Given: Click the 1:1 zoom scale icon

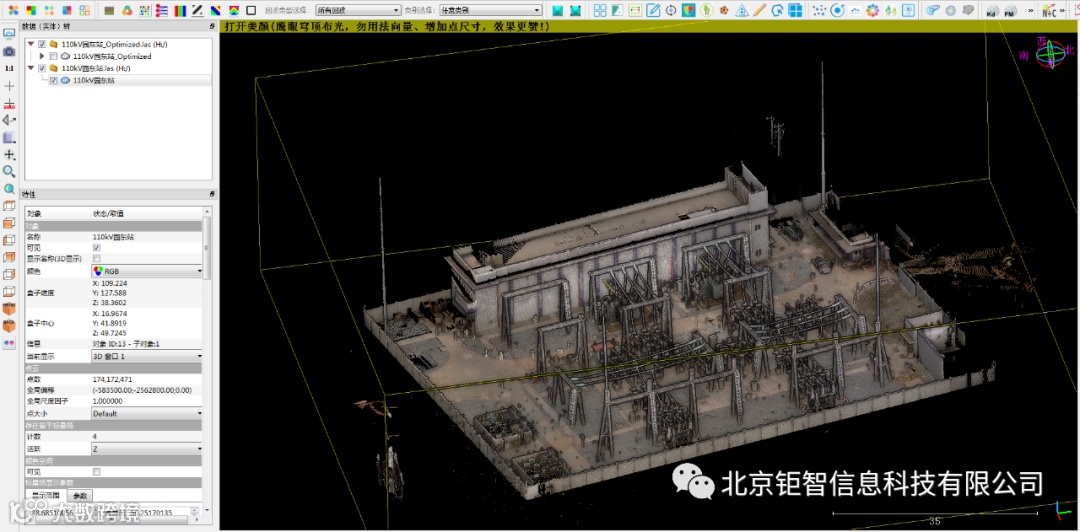Looking at the screenshot, I should point(9,68).
